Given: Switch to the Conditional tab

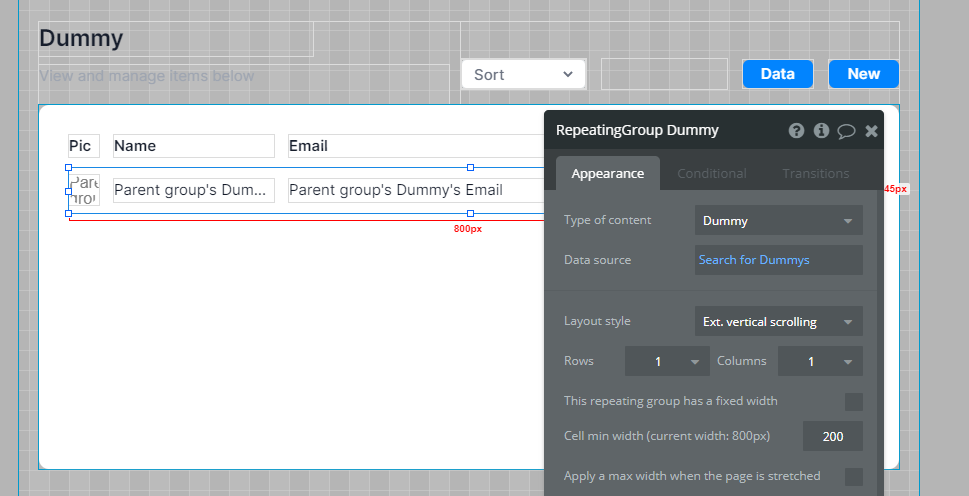Looking at the screenshot, I should click(711, 174).
